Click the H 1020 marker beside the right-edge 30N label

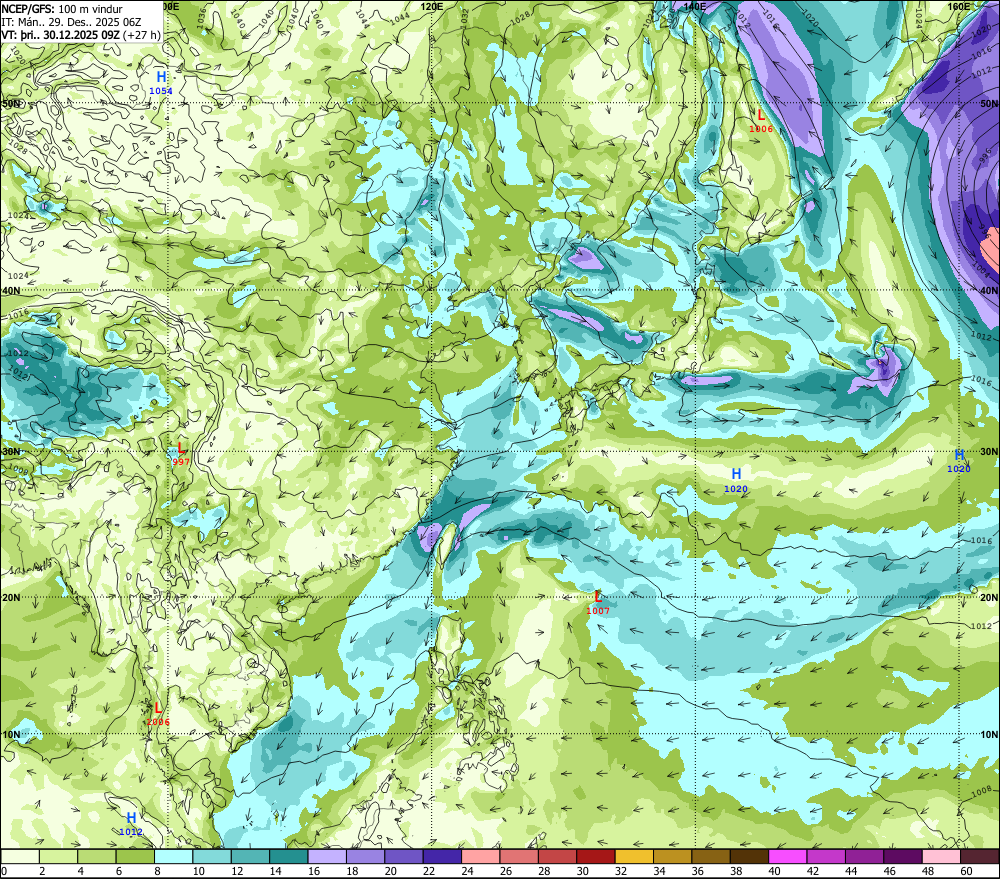click(959, 461)
